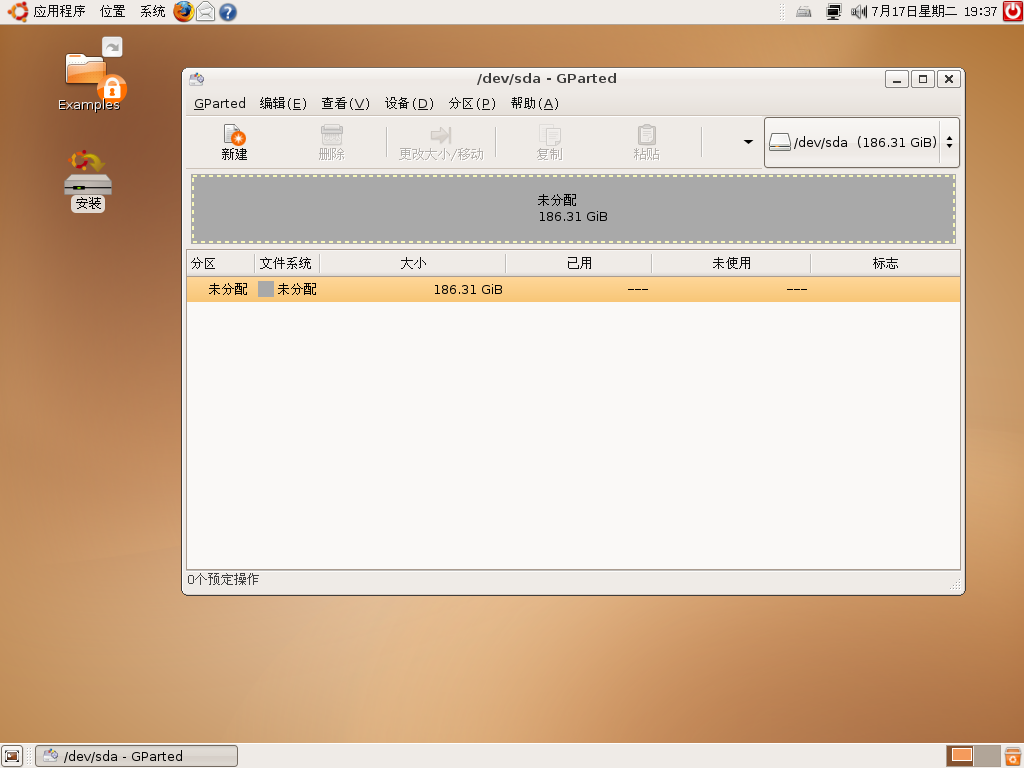Image resolution: width=1024 pixels, height=768 pixels.
Task: Click the pending operations status bar text
Action: coord(223,579)
